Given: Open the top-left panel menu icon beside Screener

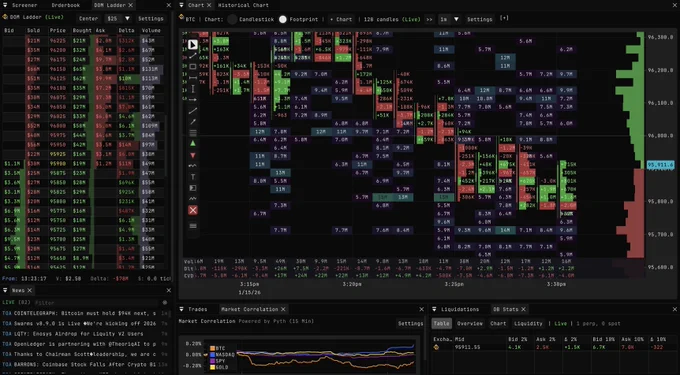Looking at the screenshot, I should [x=6, y=5].
